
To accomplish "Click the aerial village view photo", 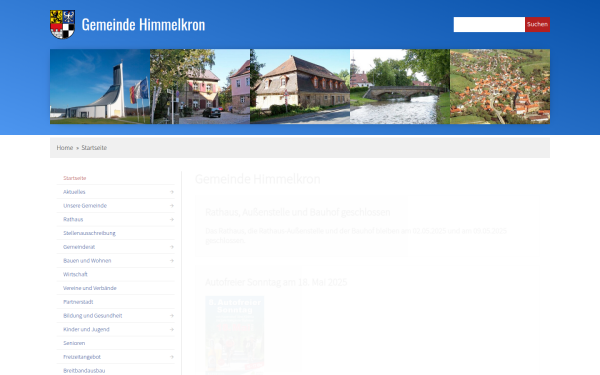I will (500, 86).
